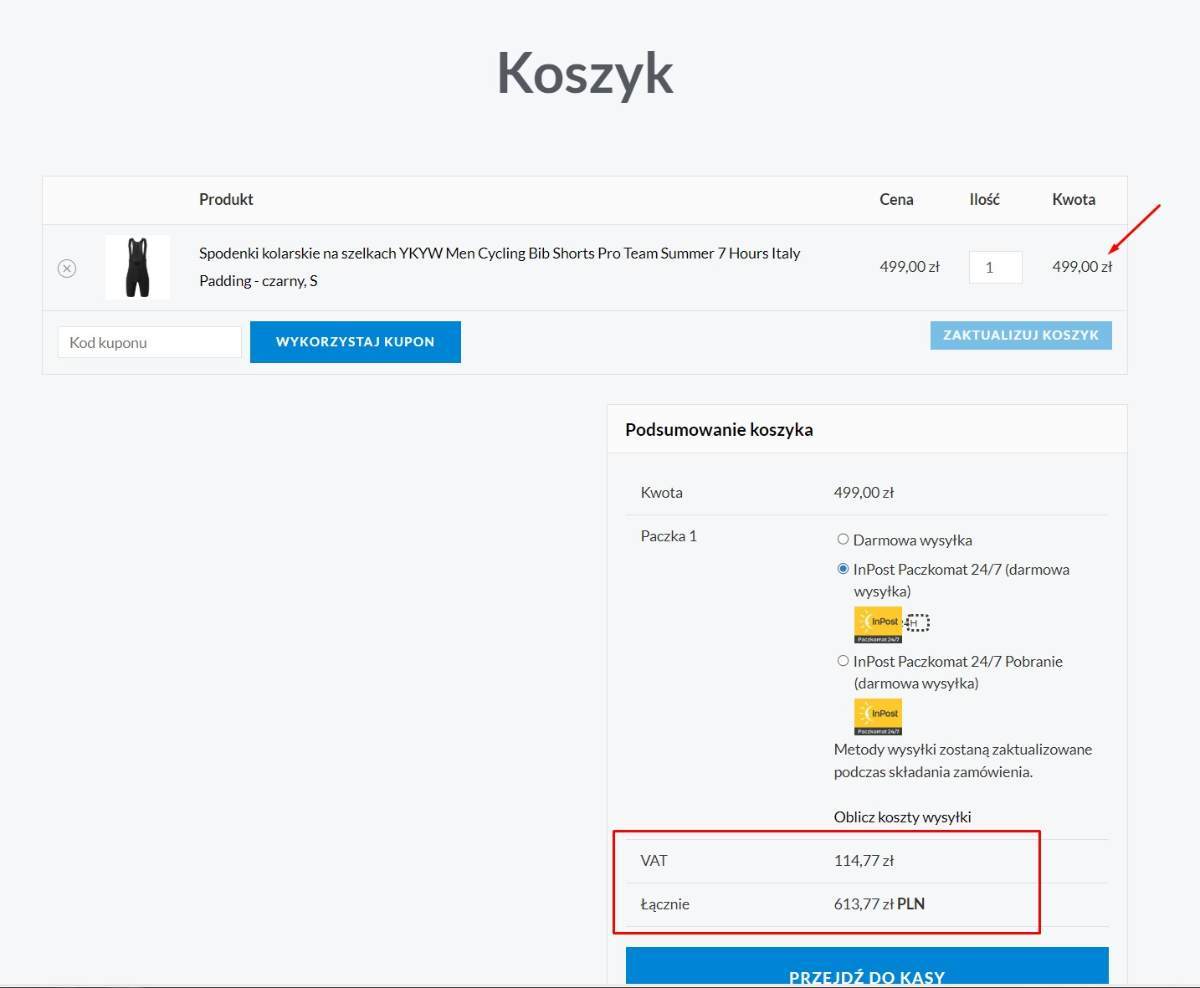Focus the Kod kuponu input field

point(150,342)
